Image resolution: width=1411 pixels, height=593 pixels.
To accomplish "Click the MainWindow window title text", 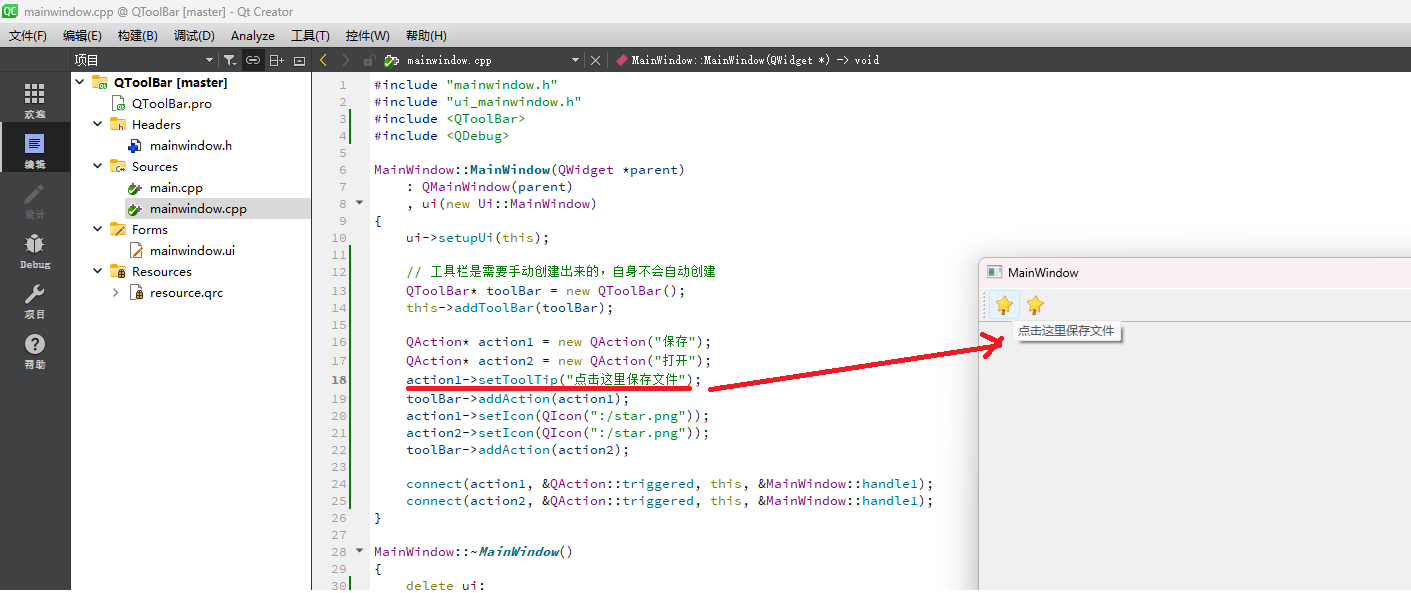I will 1043,272.
